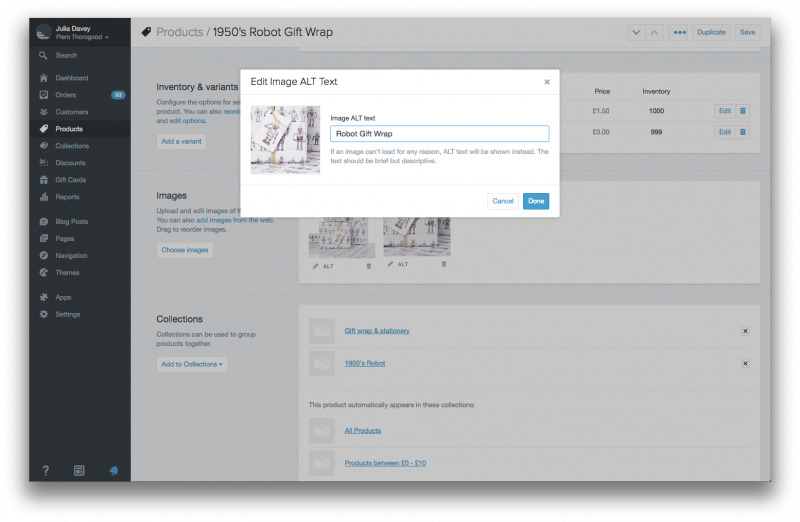Screen dimensions: 800x522
Task: Open the All Products collection link
Action: [363, 431]
